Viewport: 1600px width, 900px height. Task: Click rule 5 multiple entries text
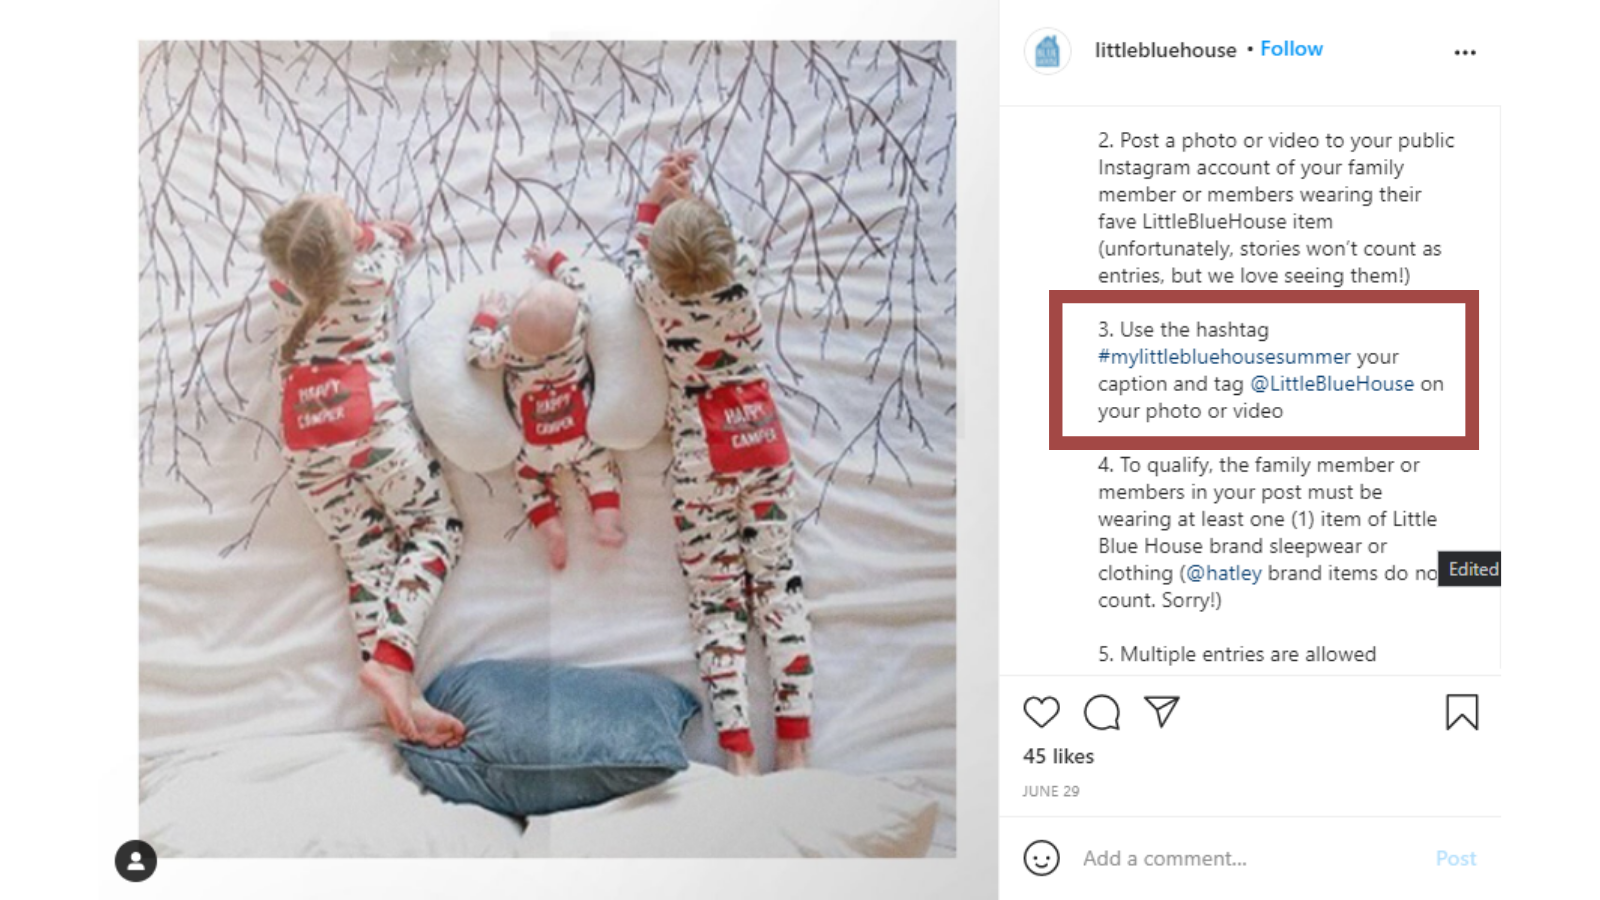click(1237, 654)
